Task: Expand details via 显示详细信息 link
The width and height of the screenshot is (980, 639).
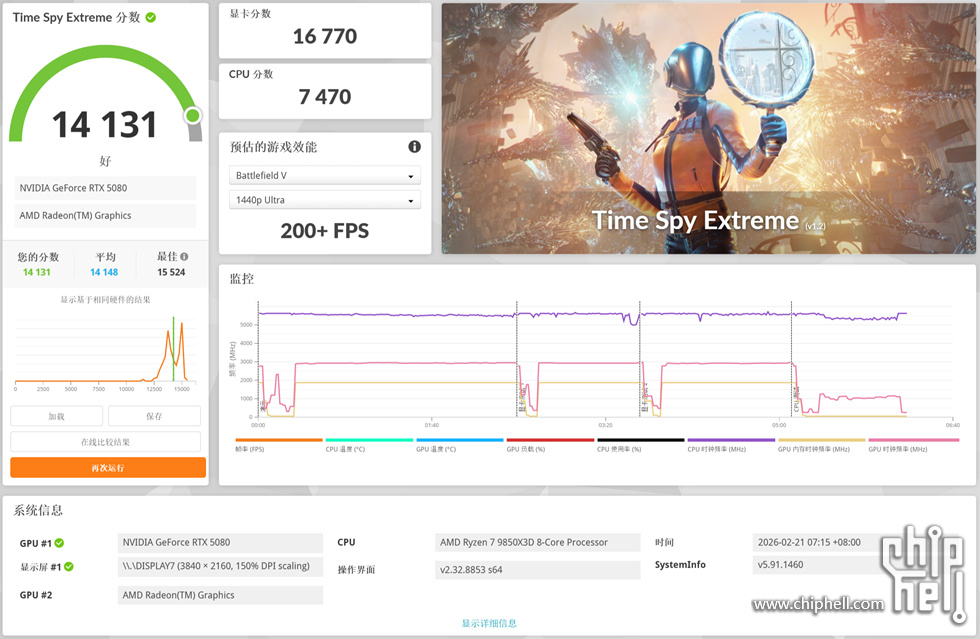Action: click(x=489, y=624)
